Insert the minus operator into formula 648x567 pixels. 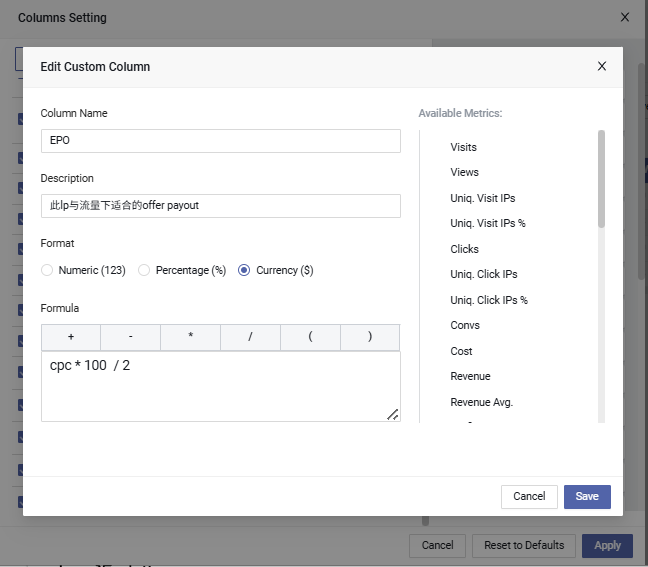[x=131, y=337]
